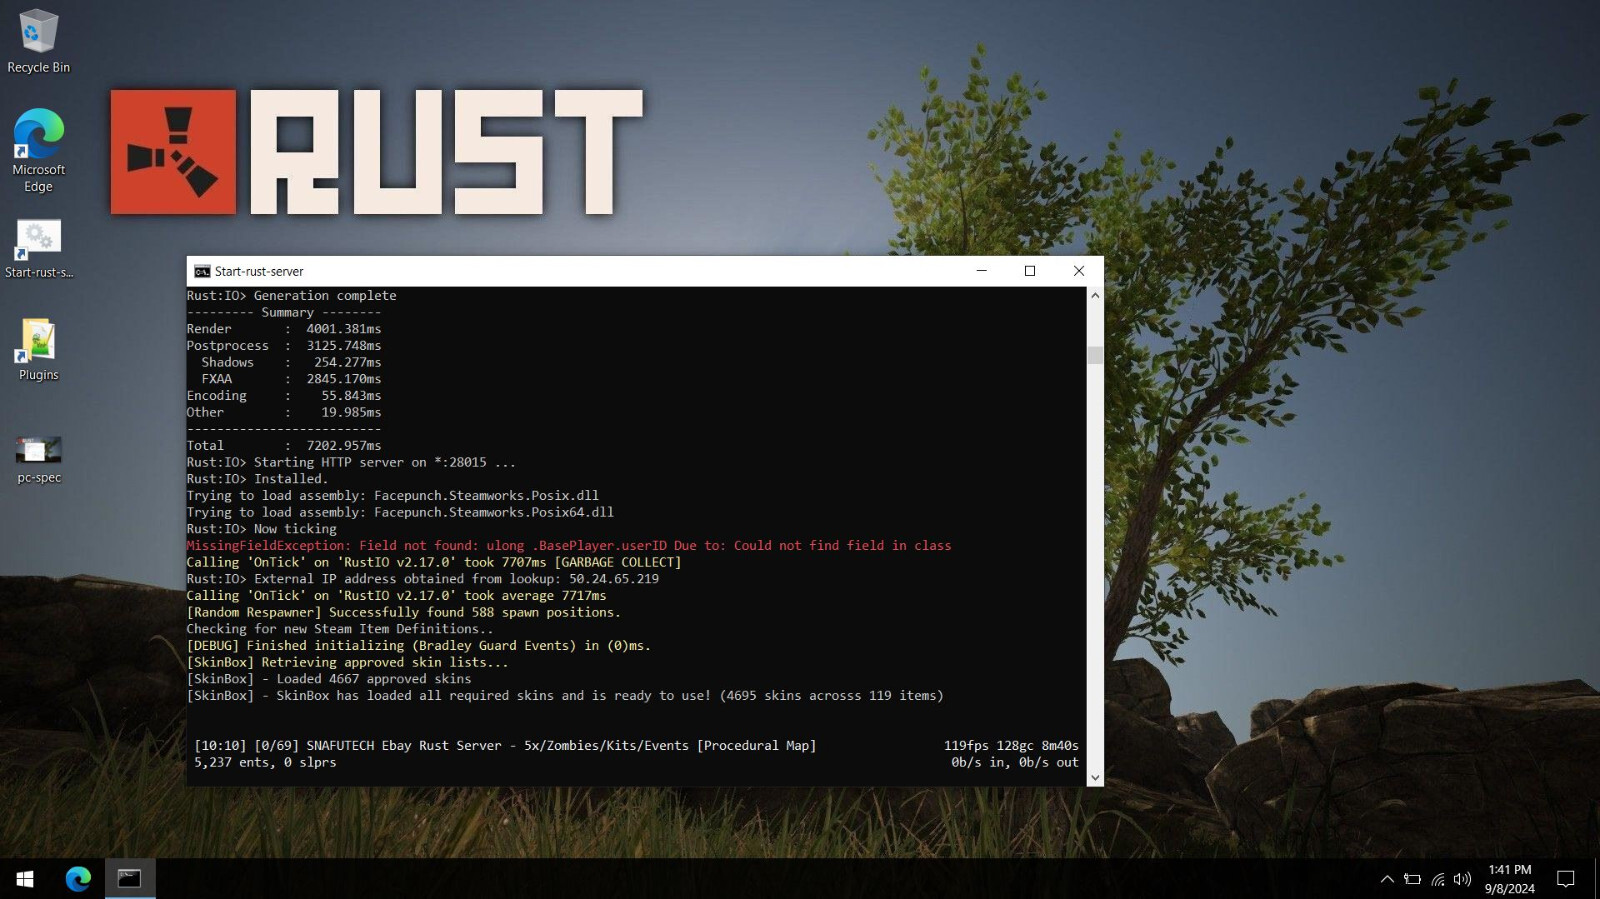The width and height of the screenshot is (1600, 899).
Task: Click the '0b/s in, 0b/s out' text
Action: point(1014,762)
